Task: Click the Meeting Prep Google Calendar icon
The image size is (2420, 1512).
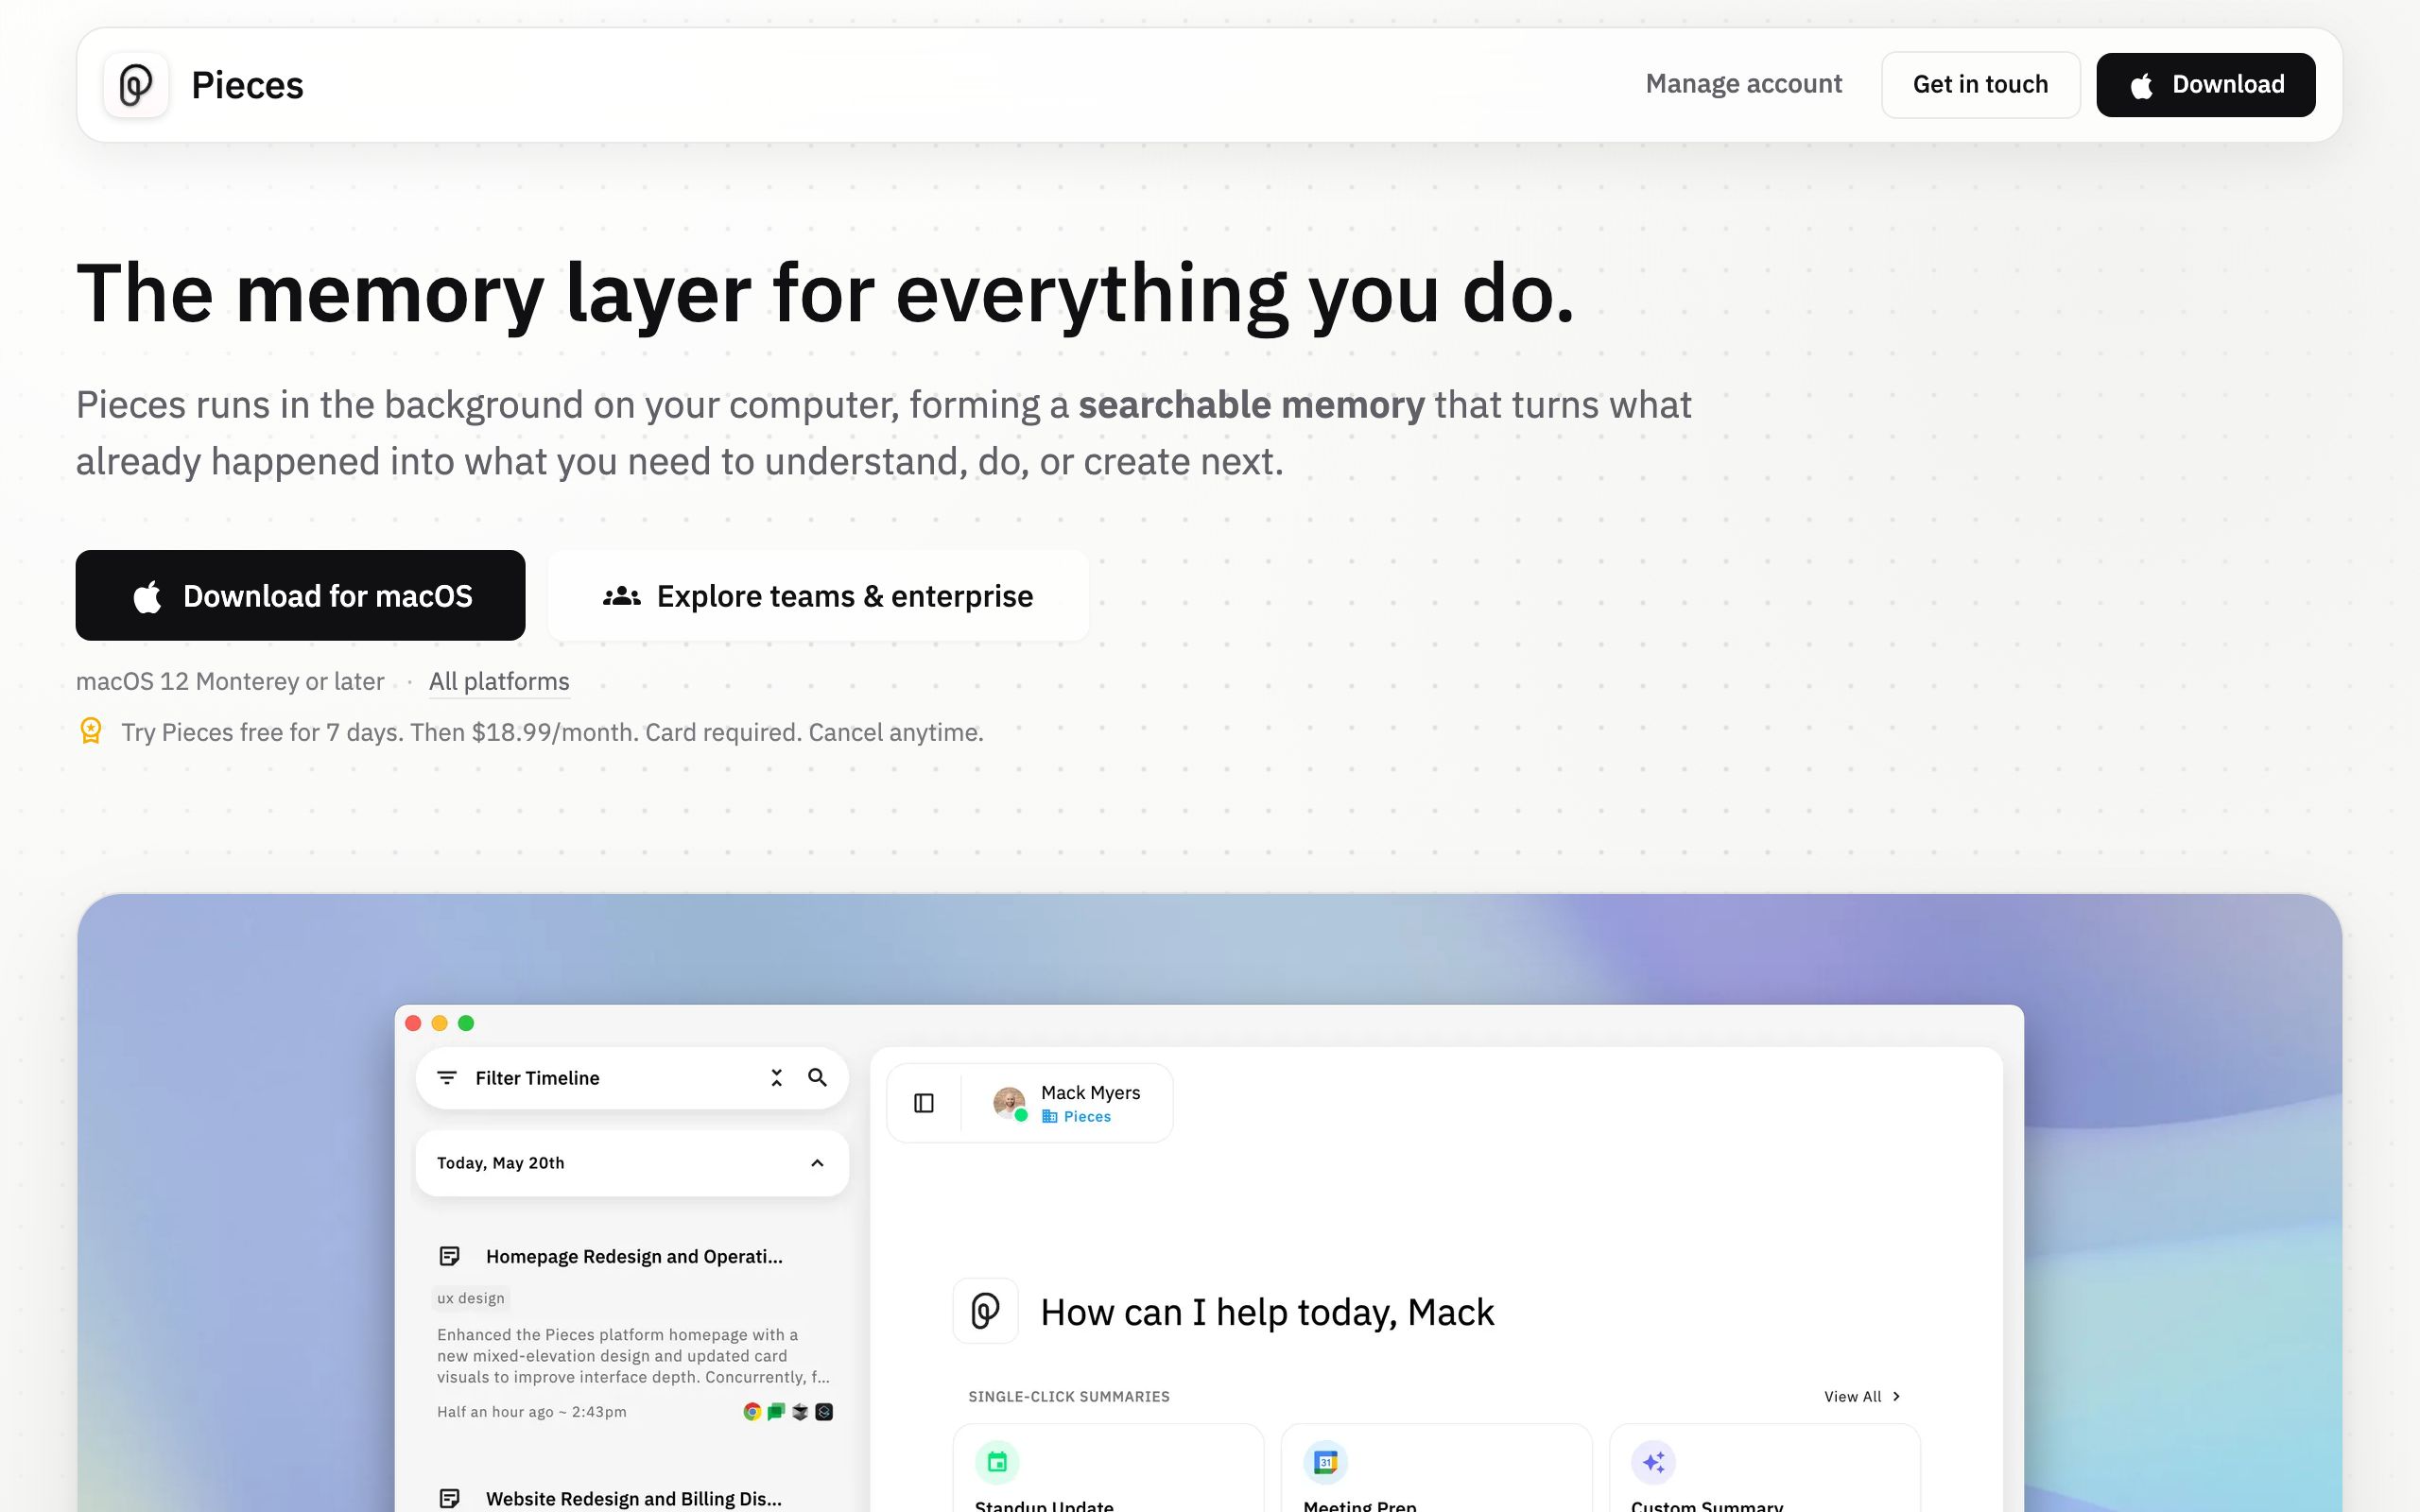Action: click(x=1325, y=1462)
